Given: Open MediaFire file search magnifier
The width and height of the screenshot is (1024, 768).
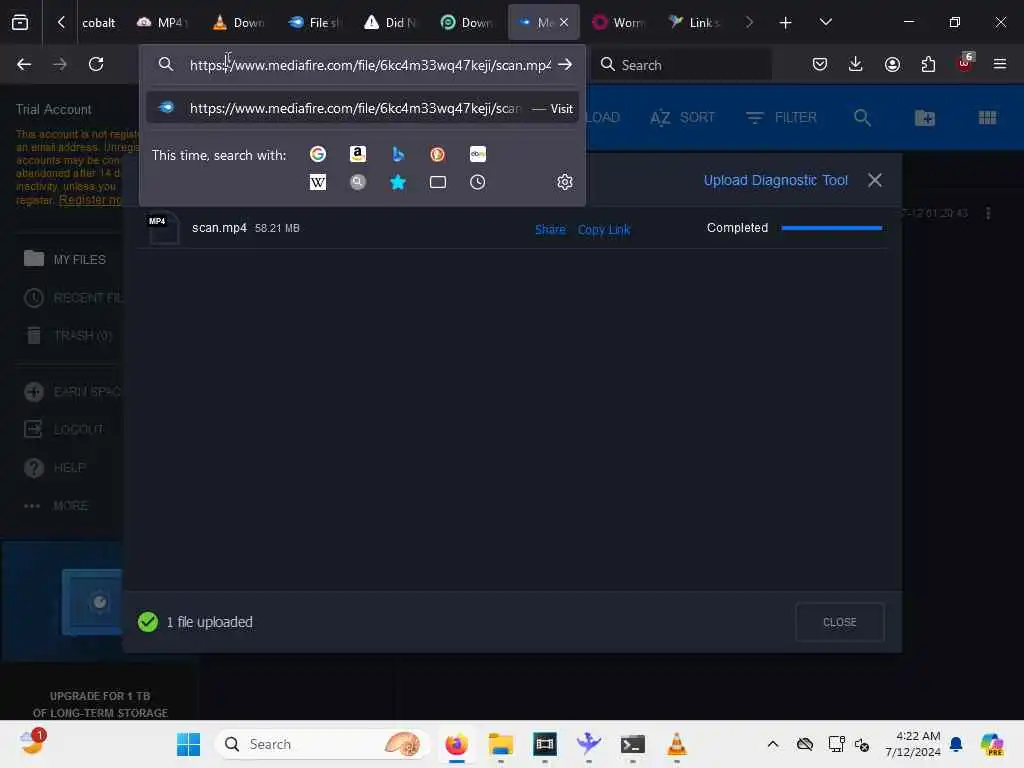Looking at the screenshot, I should coord(863,118).
